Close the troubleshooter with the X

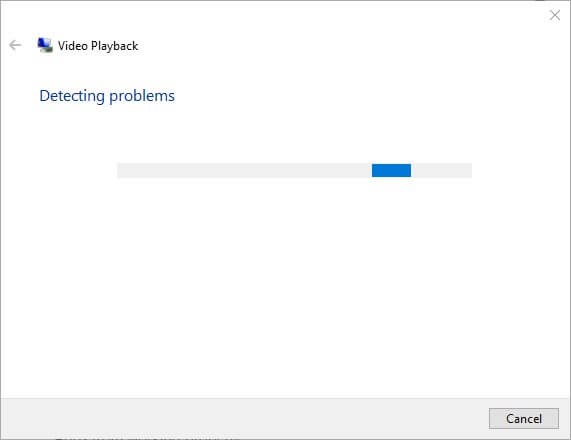pyautogui.click(x=555, y=15)
